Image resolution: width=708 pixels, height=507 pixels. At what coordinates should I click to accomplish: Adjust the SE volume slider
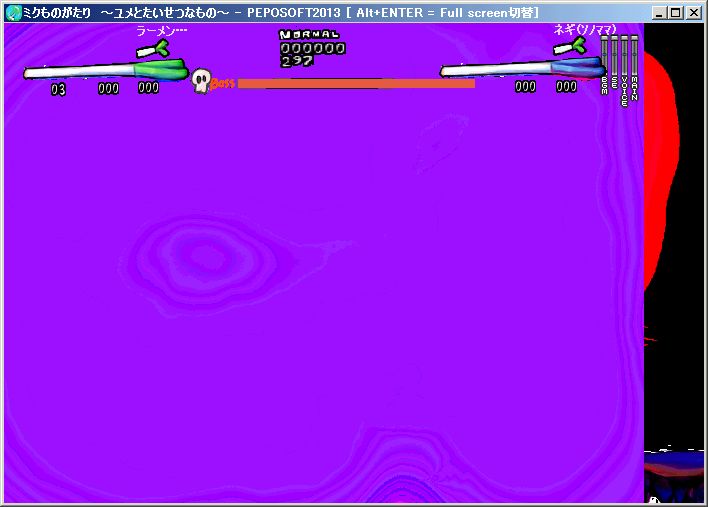pos(615,55)
